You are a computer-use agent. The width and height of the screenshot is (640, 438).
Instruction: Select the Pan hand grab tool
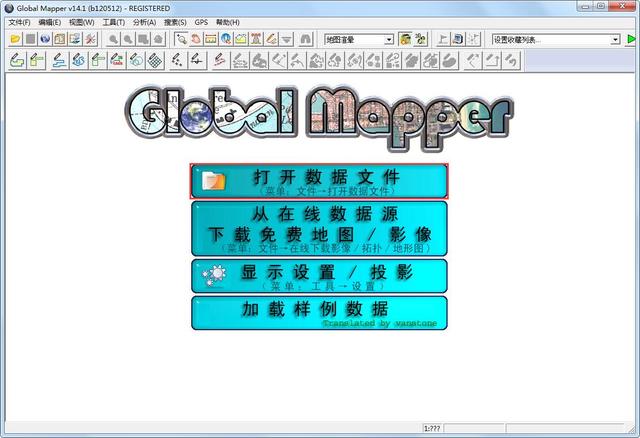point(196,39)
